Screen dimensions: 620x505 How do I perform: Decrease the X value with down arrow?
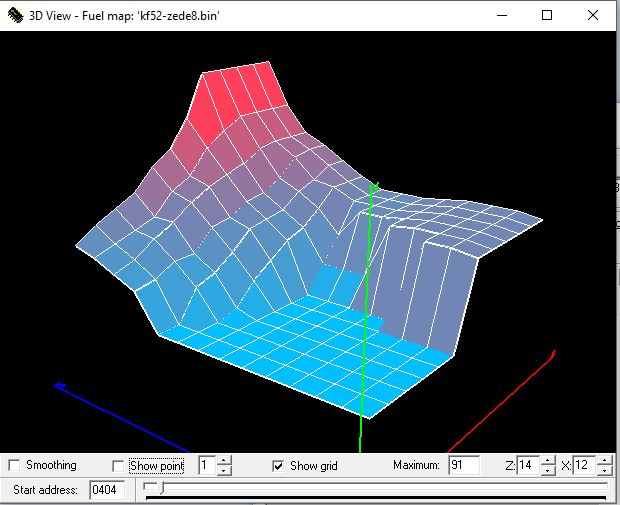[605, 470]
